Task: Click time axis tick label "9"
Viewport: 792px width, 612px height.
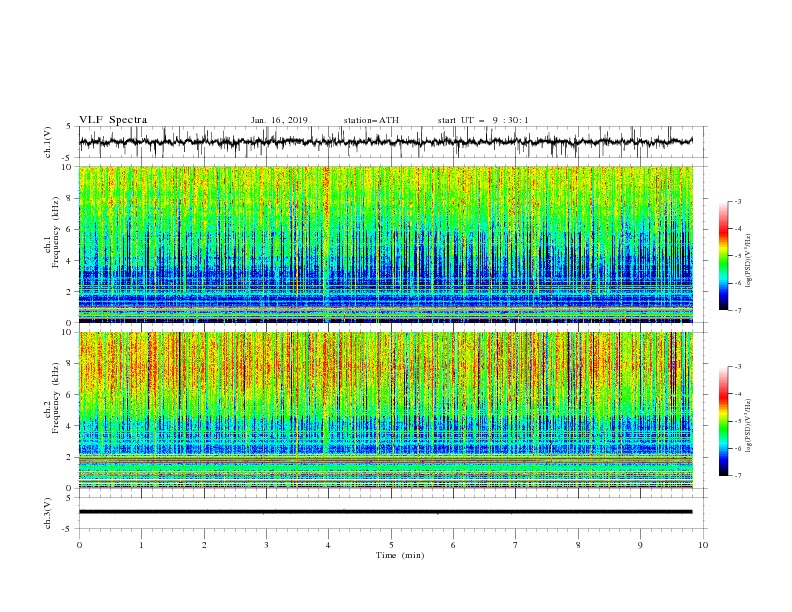Action: [640, 545]
